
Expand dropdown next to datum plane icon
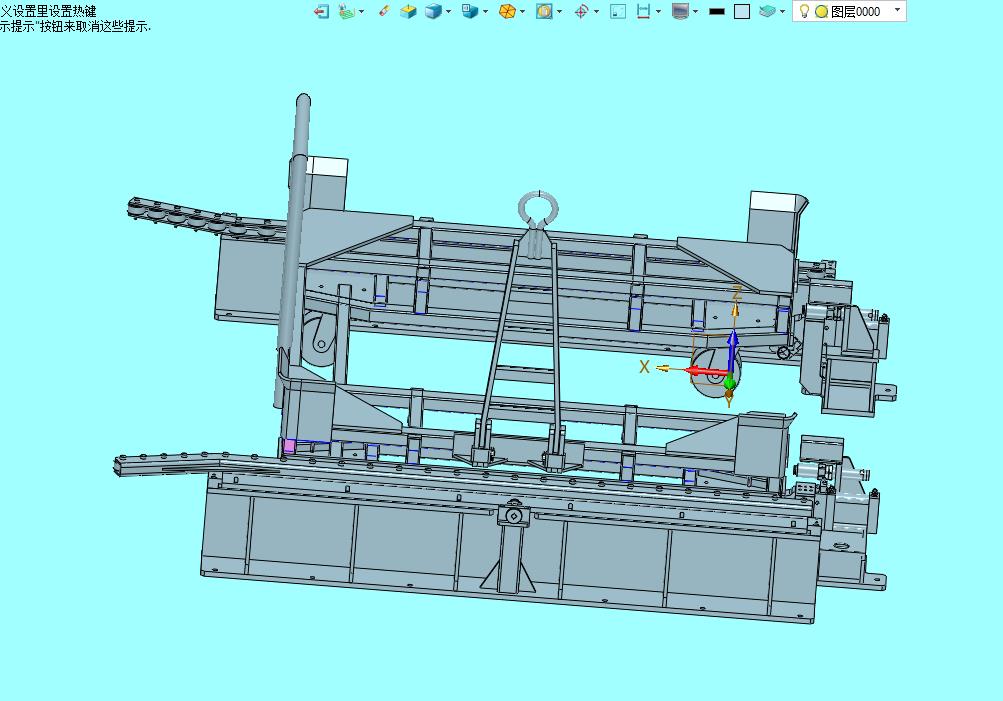click(362, 12)
